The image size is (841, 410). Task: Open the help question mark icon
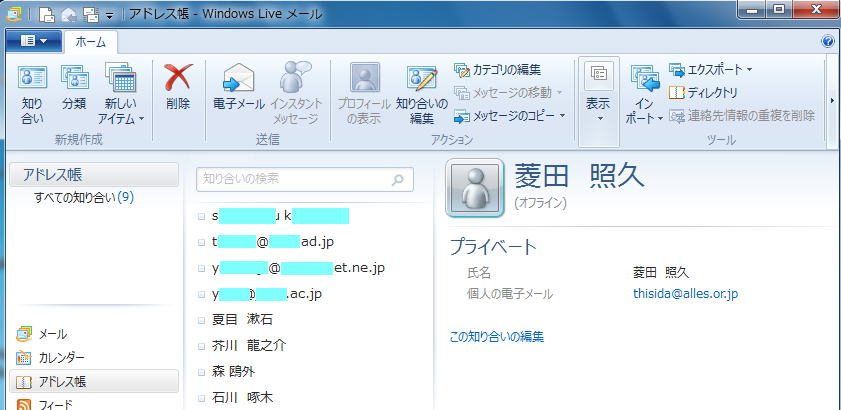[828, 42]
